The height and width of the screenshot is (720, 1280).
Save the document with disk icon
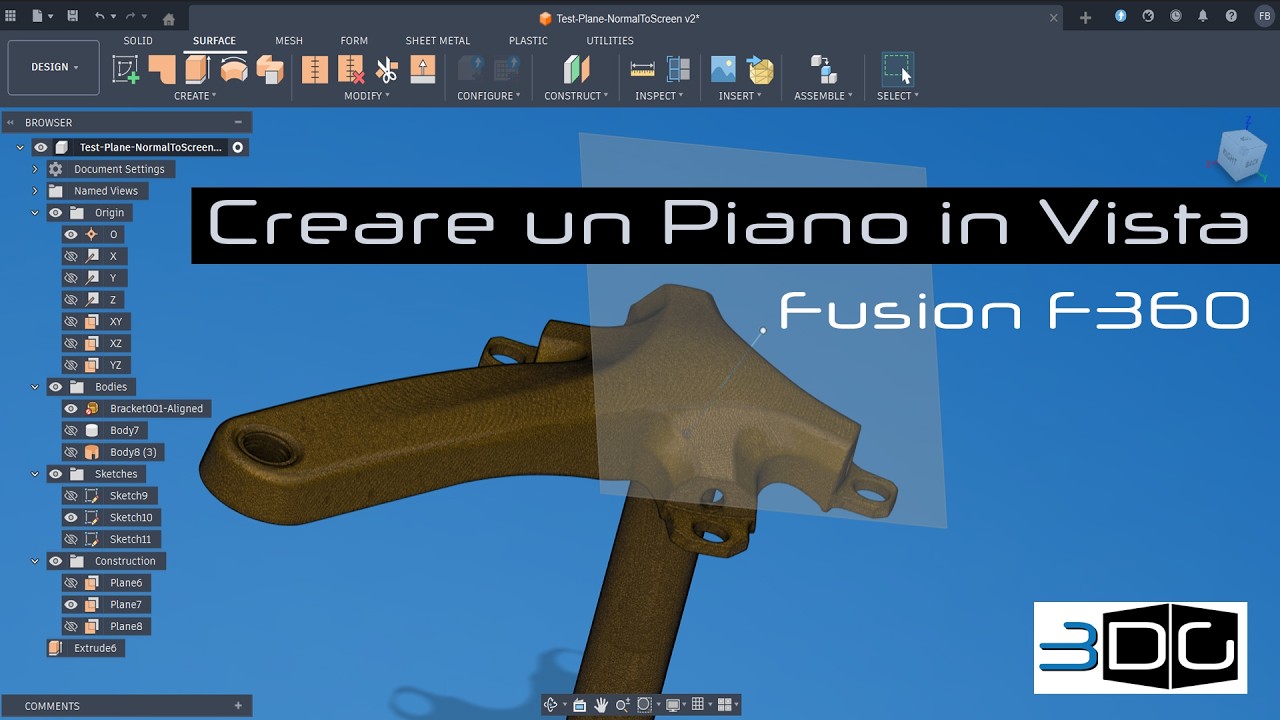[72, 16]
